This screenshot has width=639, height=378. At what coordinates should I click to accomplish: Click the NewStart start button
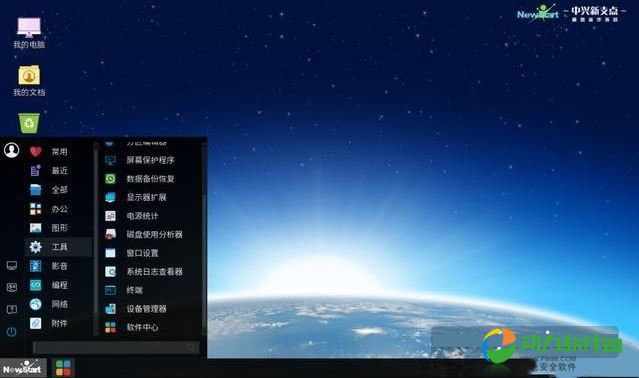click(x=23, y=368)
